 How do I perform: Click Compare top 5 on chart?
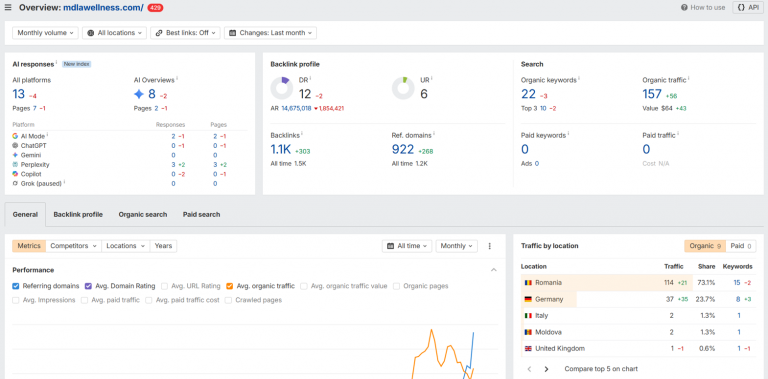[601, 369]
